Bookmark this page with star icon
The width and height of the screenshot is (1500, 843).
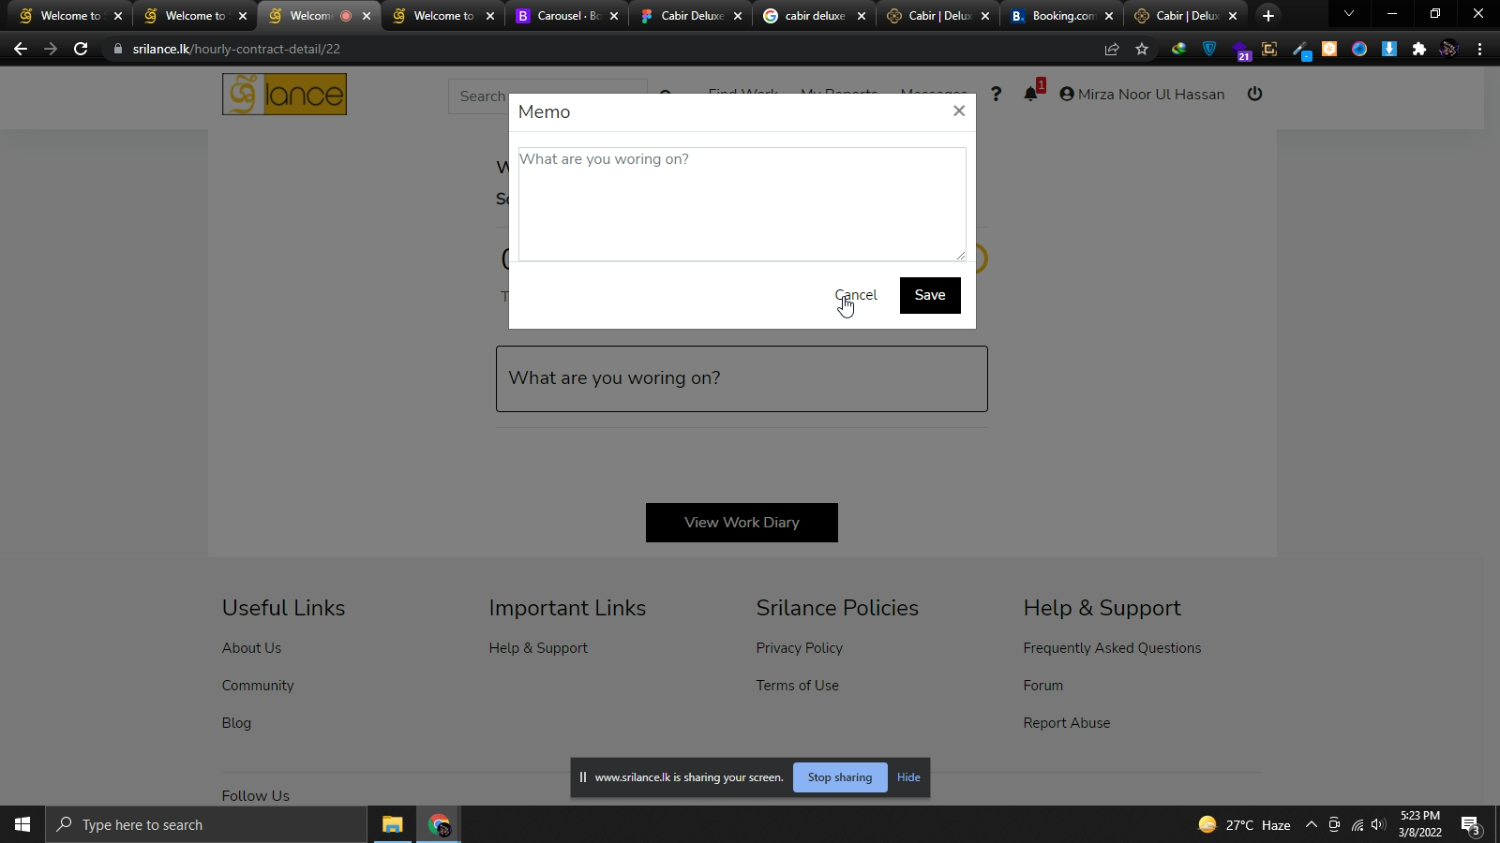[1141, 49]
